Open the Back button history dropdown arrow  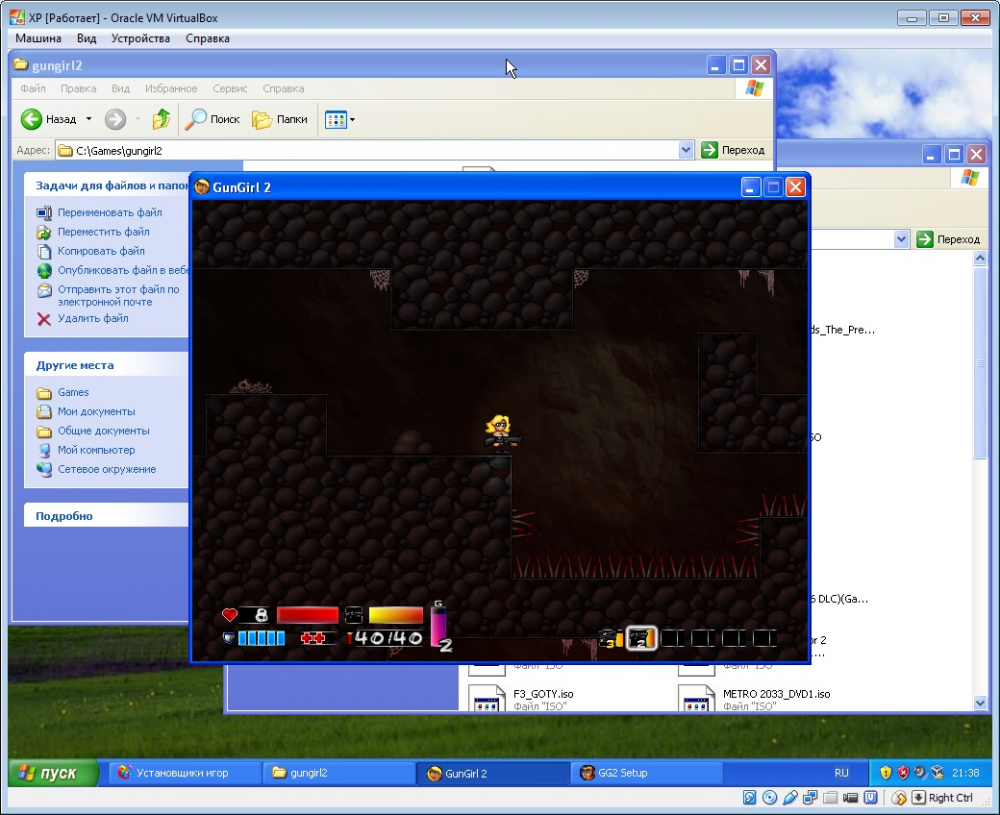click(x=88, y=119)
